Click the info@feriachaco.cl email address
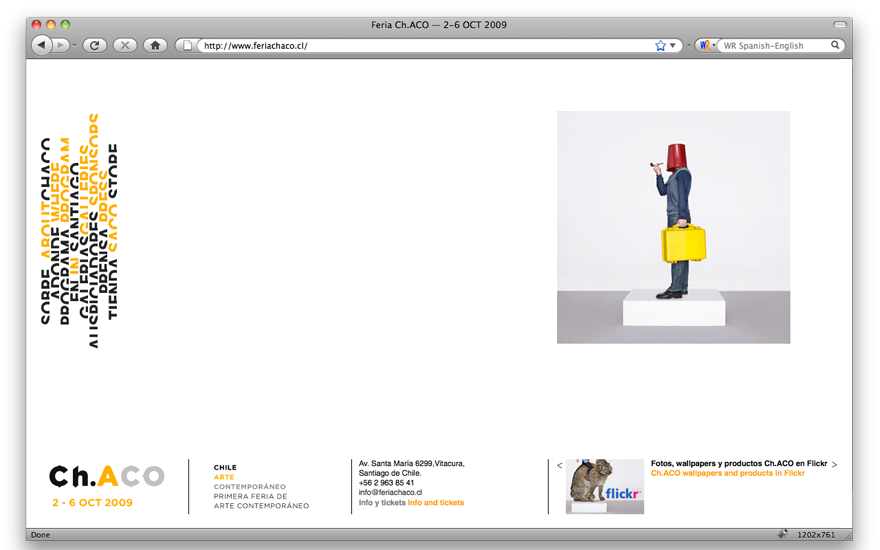Screen dimensions: 880x550 (390, 492)
